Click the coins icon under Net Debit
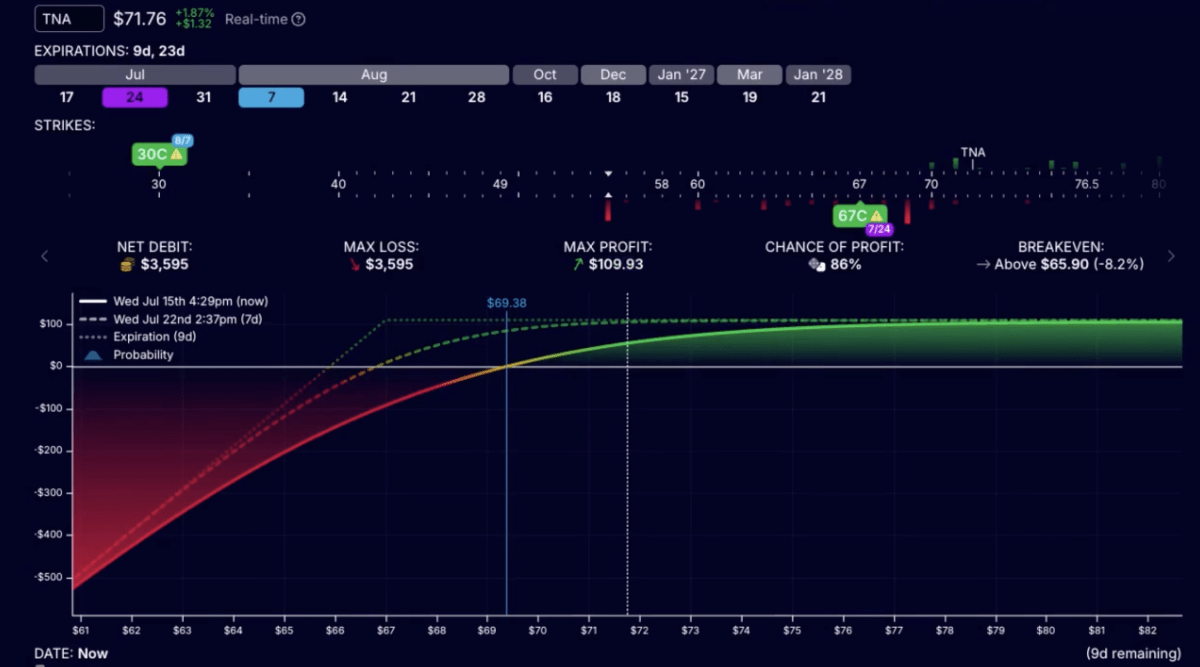This screenshot has height=667, width=1200. pos(127,265)
